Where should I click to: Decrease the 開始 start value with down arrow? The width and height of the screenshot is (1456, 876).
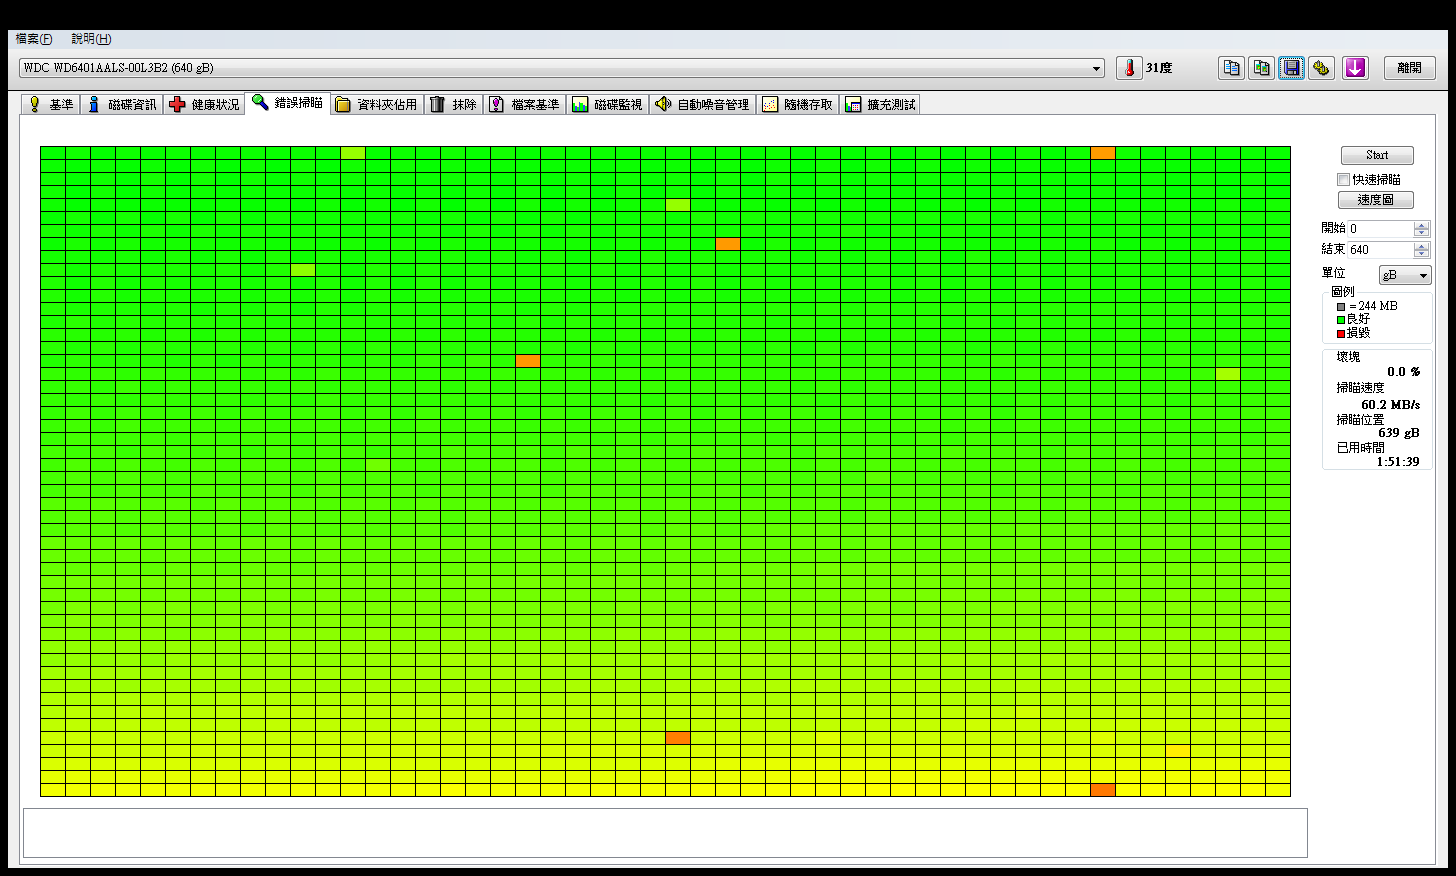[x=1422, y=233]
